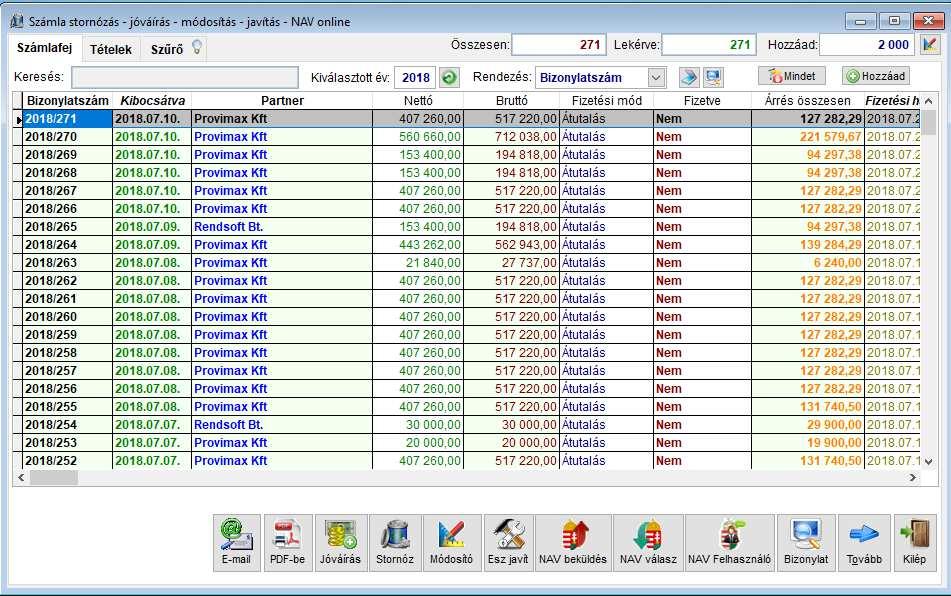
Task: Click the Kiválasztott év year field
Action: point(415,78)
